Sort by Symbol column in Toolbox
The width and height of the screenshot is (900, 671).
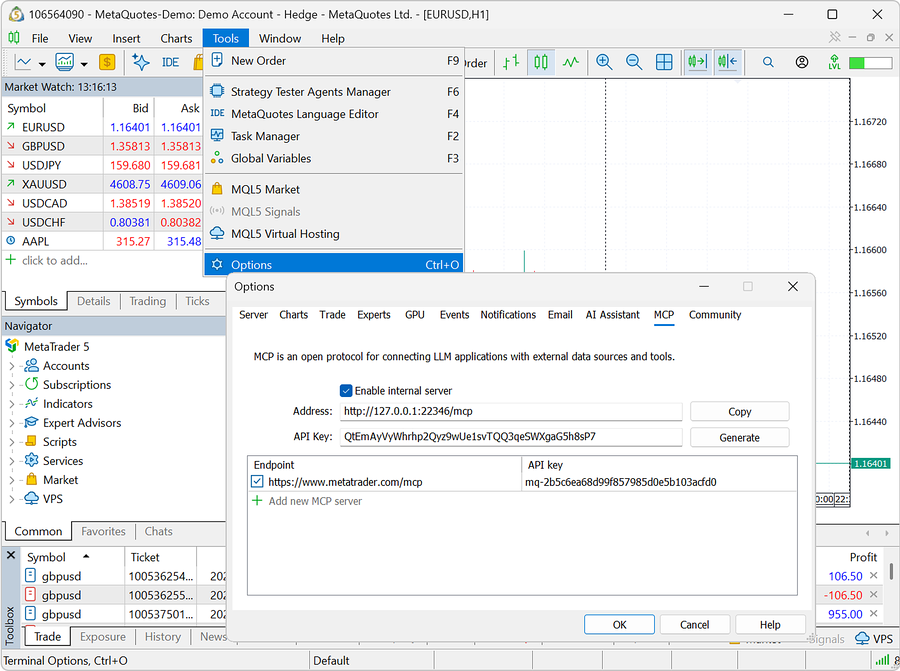[72, 557]
